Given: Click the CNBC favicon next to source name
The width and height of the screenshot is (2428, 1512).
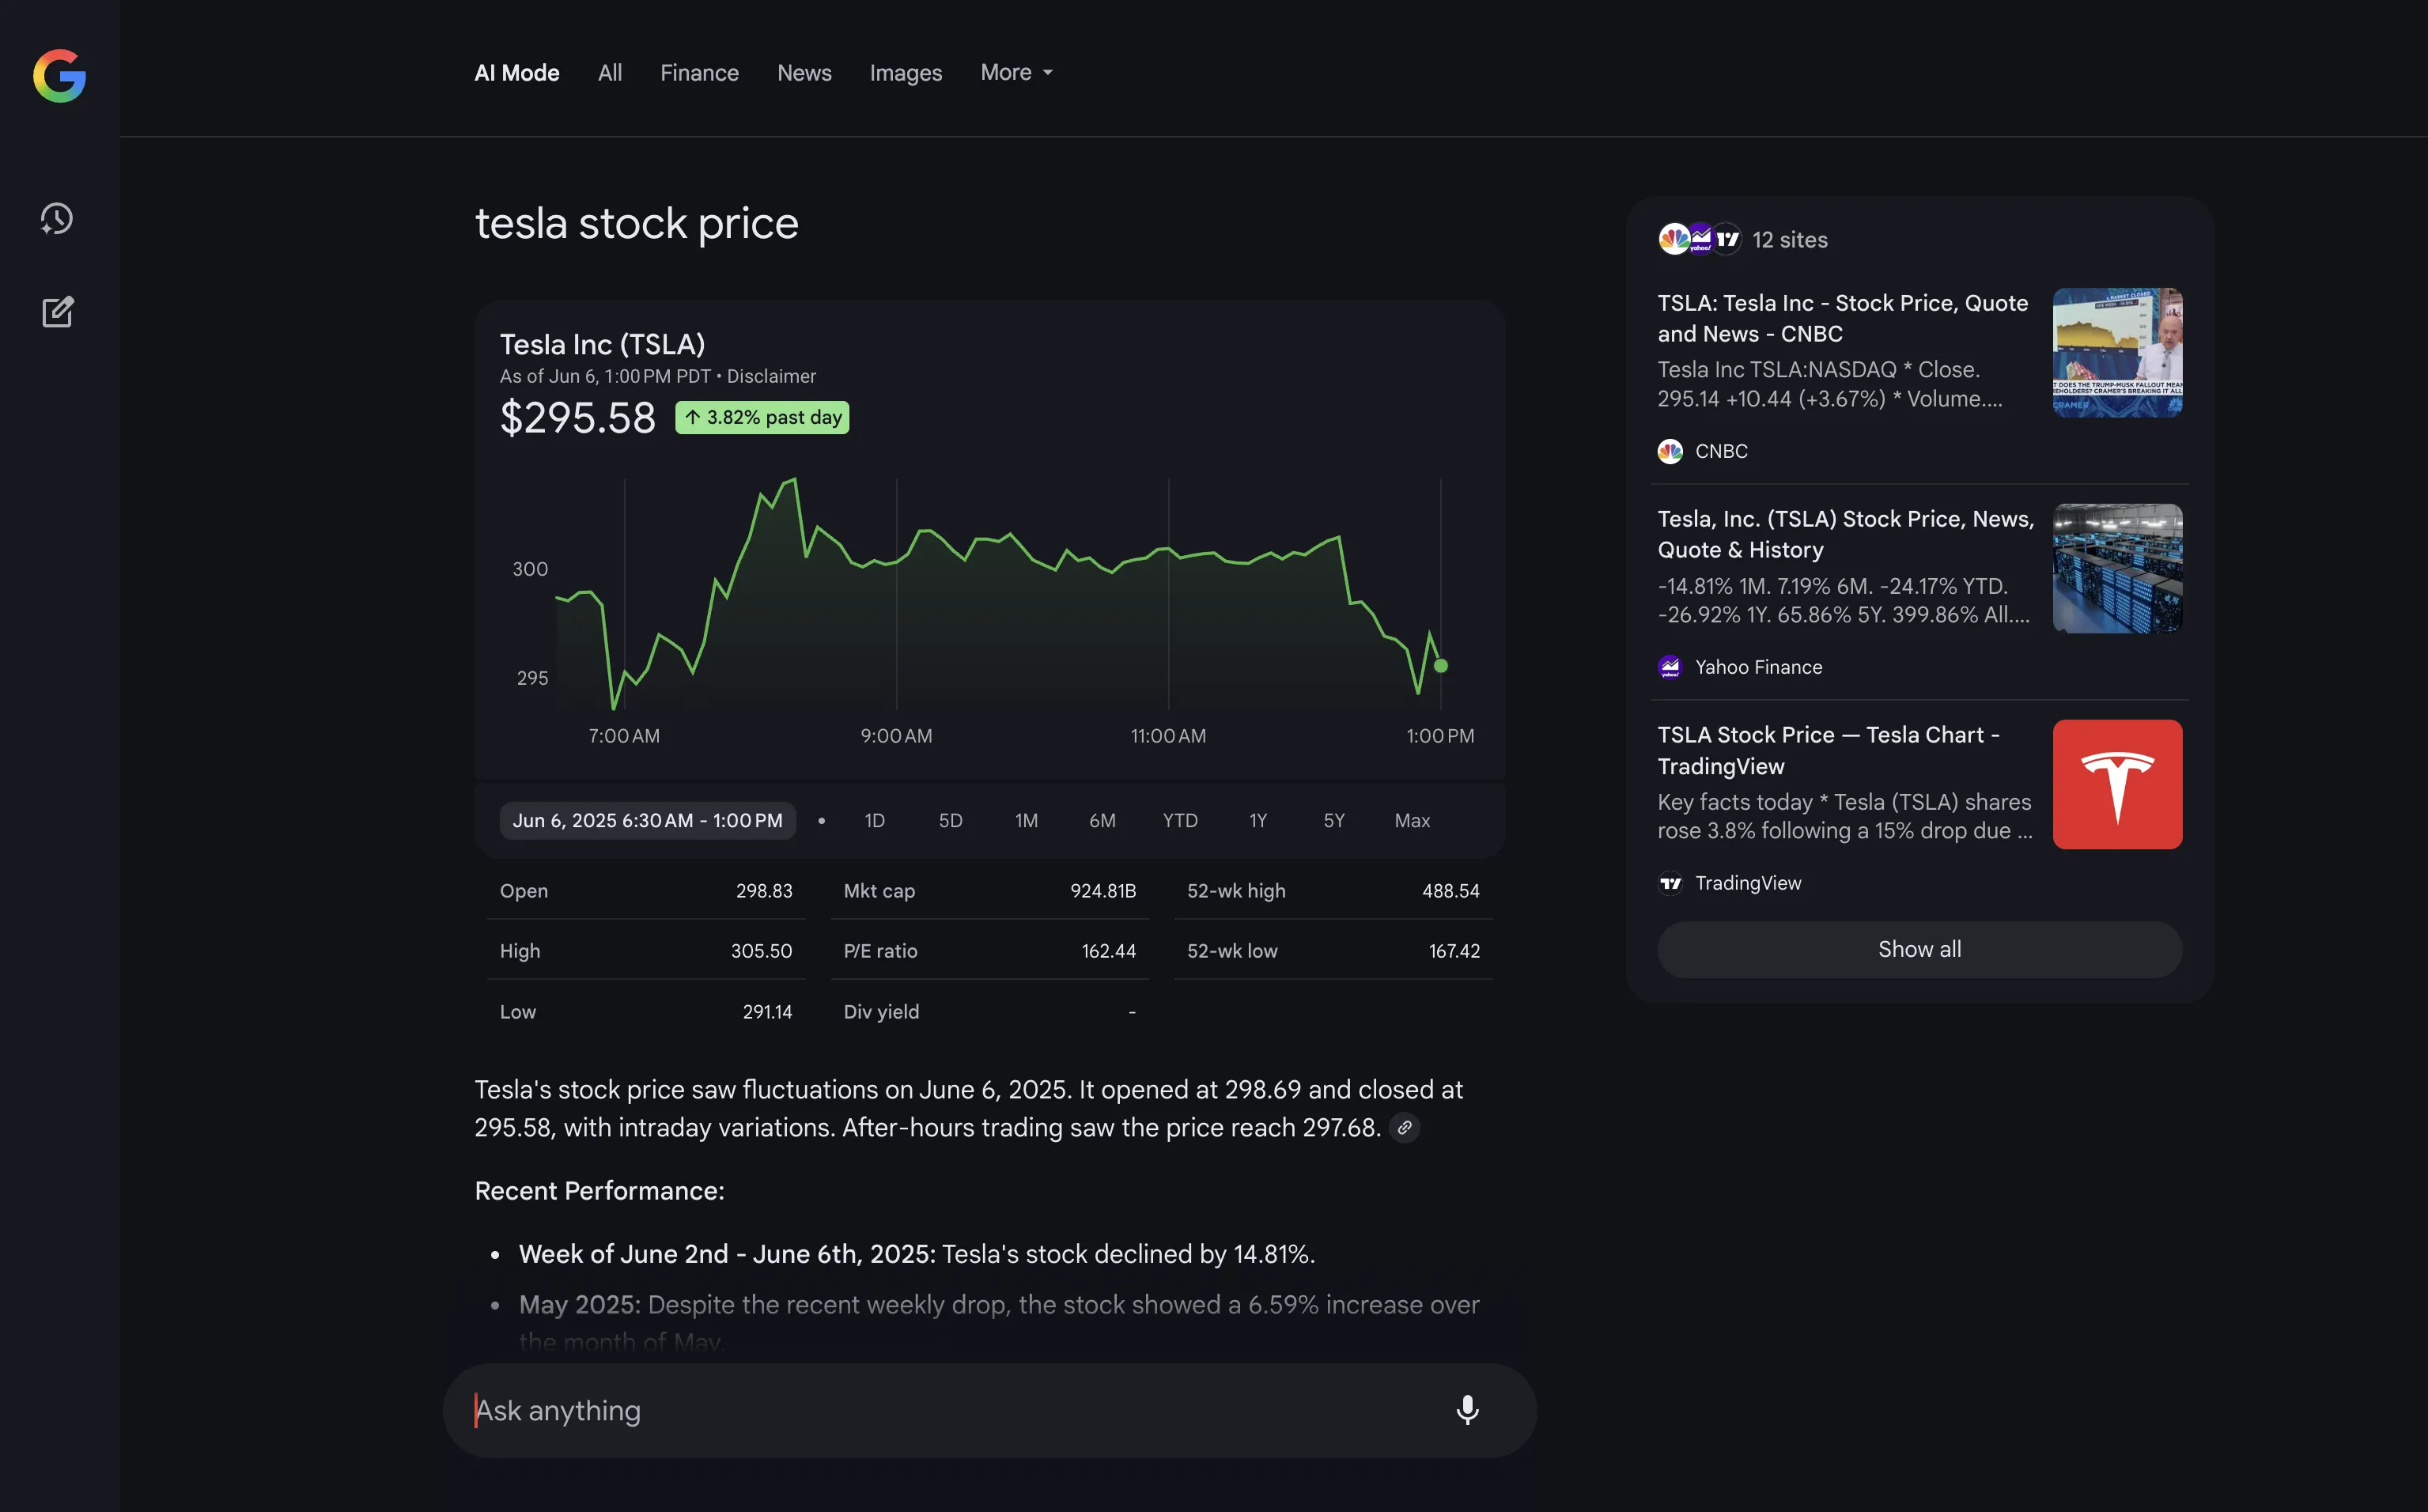Looking at the screenshot, I should 1670,452.
